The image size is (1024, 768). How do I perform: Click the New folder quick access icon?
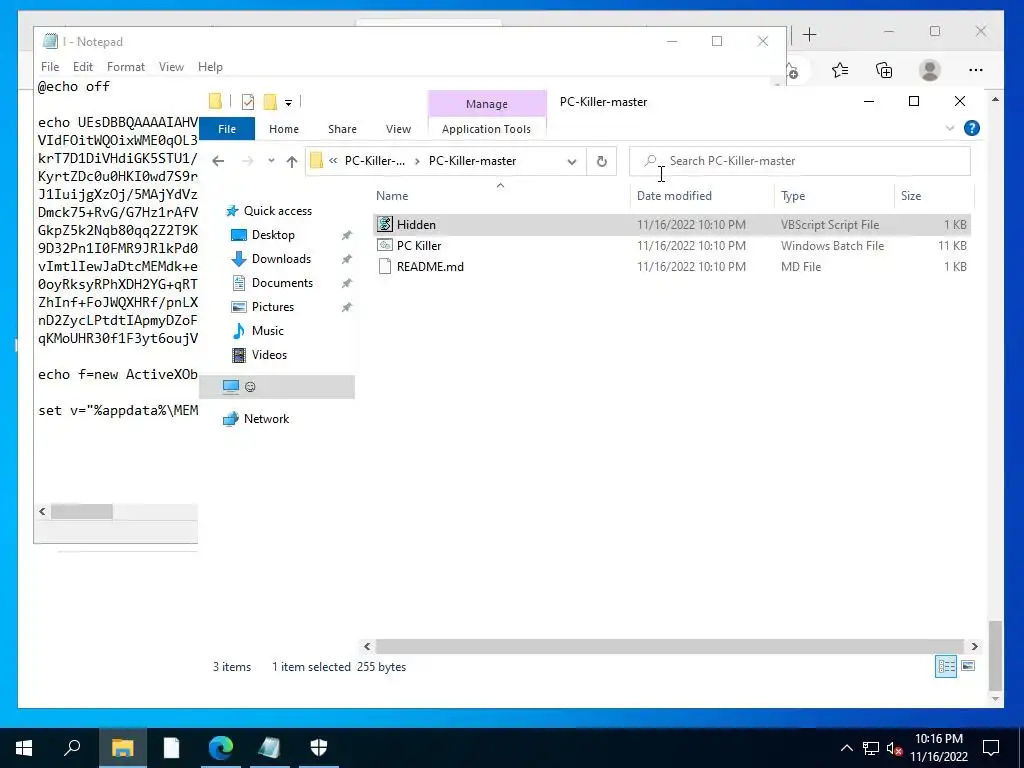(270, 101)
